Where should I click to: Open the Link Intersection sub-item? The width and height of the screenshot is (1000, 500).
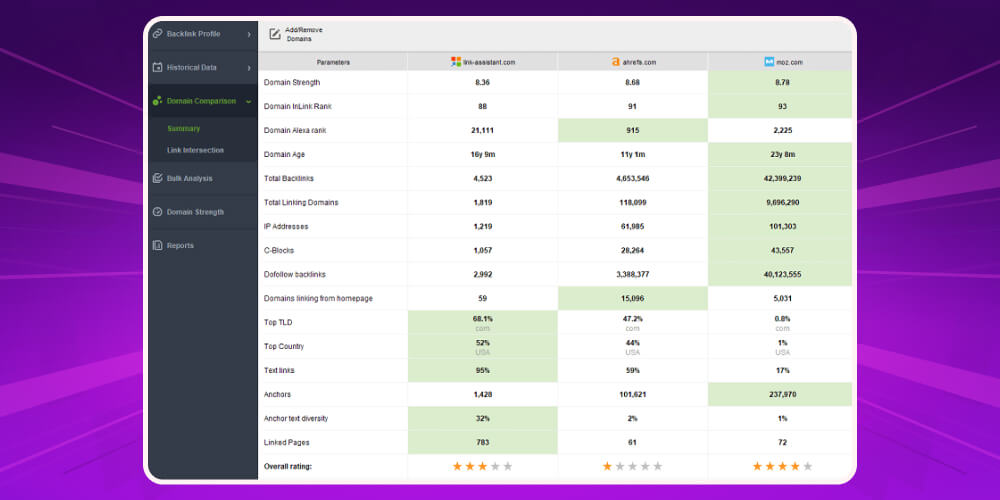point(195,151)
